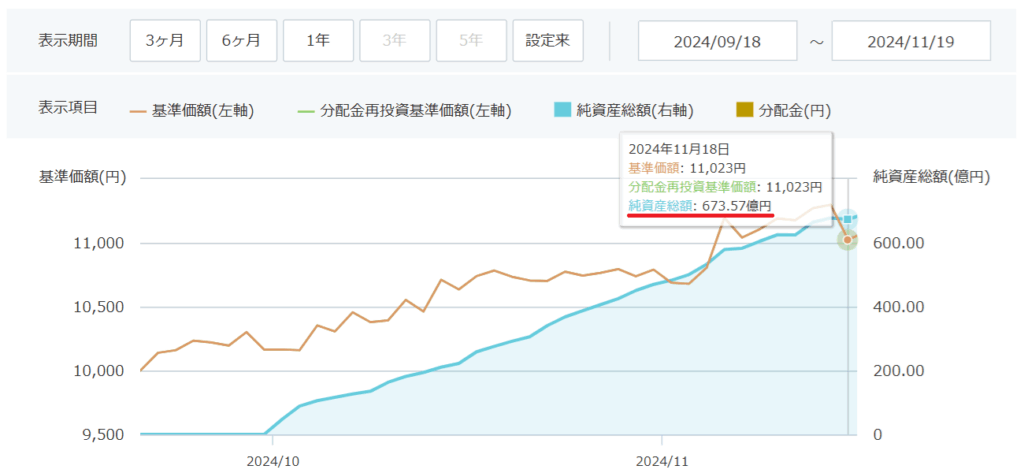Click the 分配金(円) legend item
This screenshot has width=1024, height=473.
click(784, 110)
